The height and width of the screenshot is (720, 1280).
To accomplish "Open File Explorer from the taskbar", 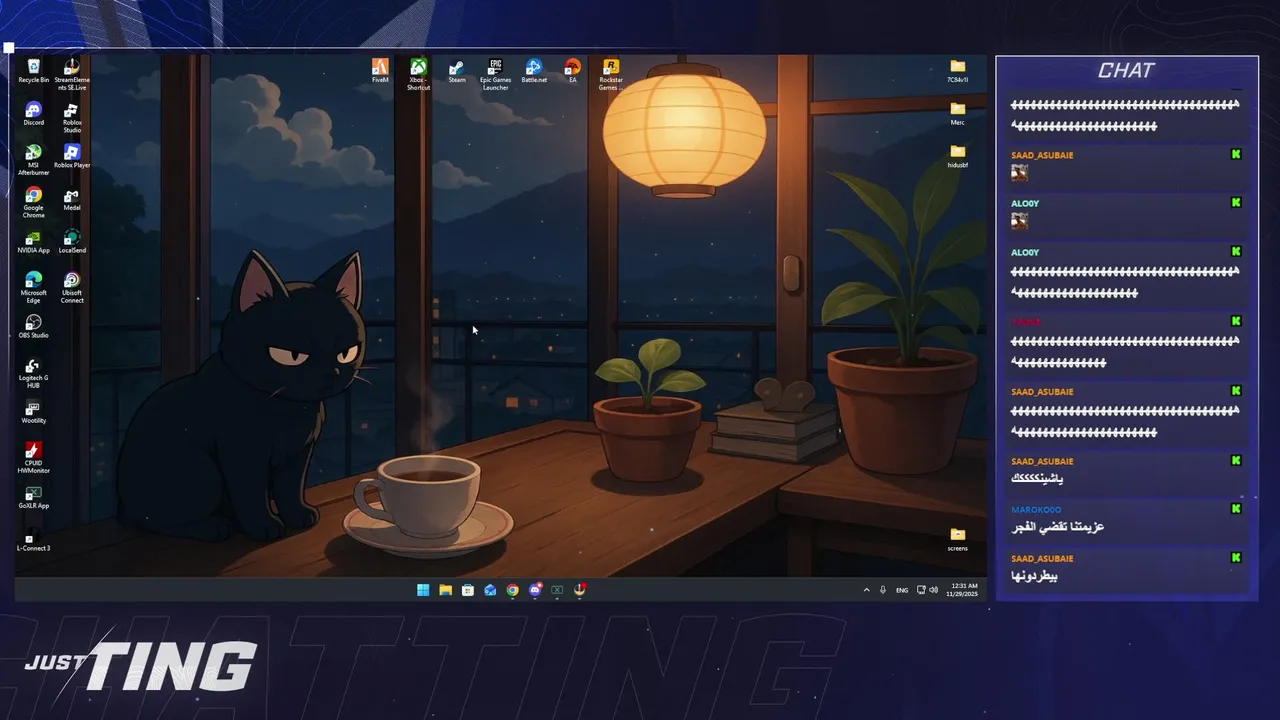I will point(445,590).
